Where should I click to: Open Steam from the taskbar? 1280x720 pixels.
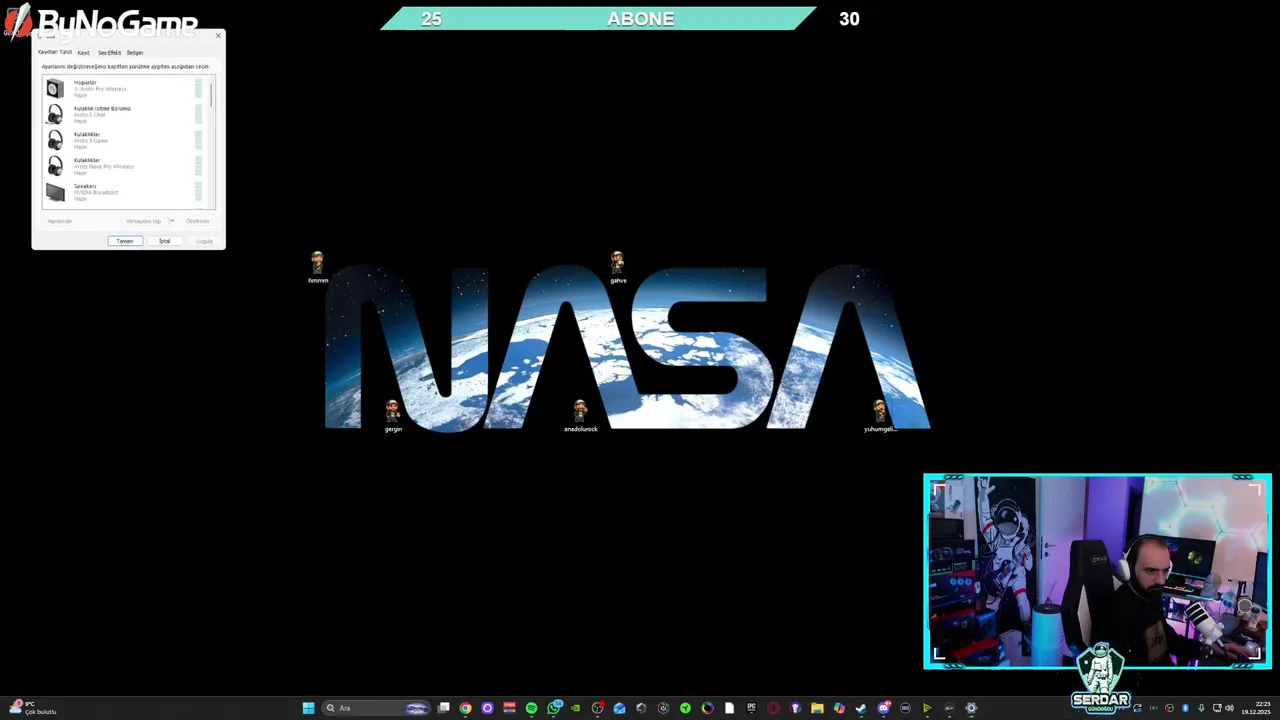(861, 708)
